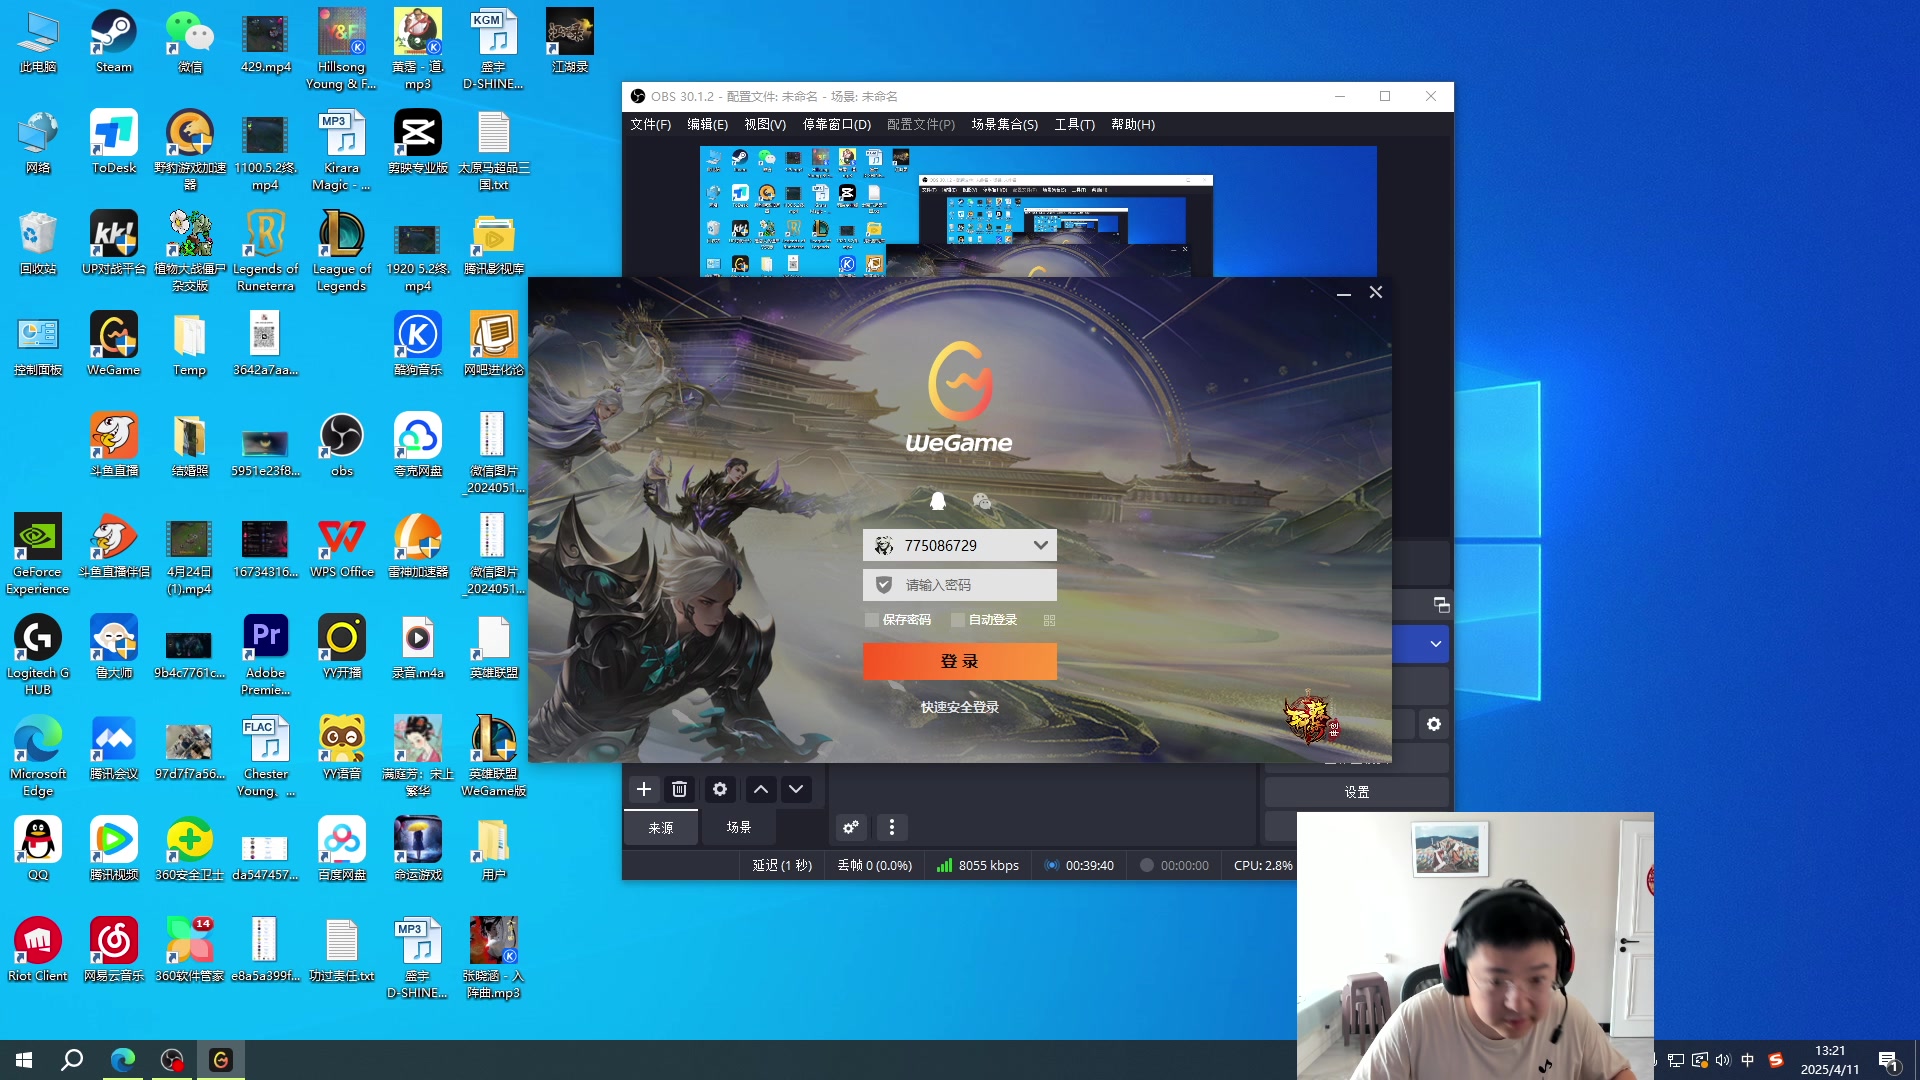Open 剪映专业版 desktop icon

click(x=418, y=143)
